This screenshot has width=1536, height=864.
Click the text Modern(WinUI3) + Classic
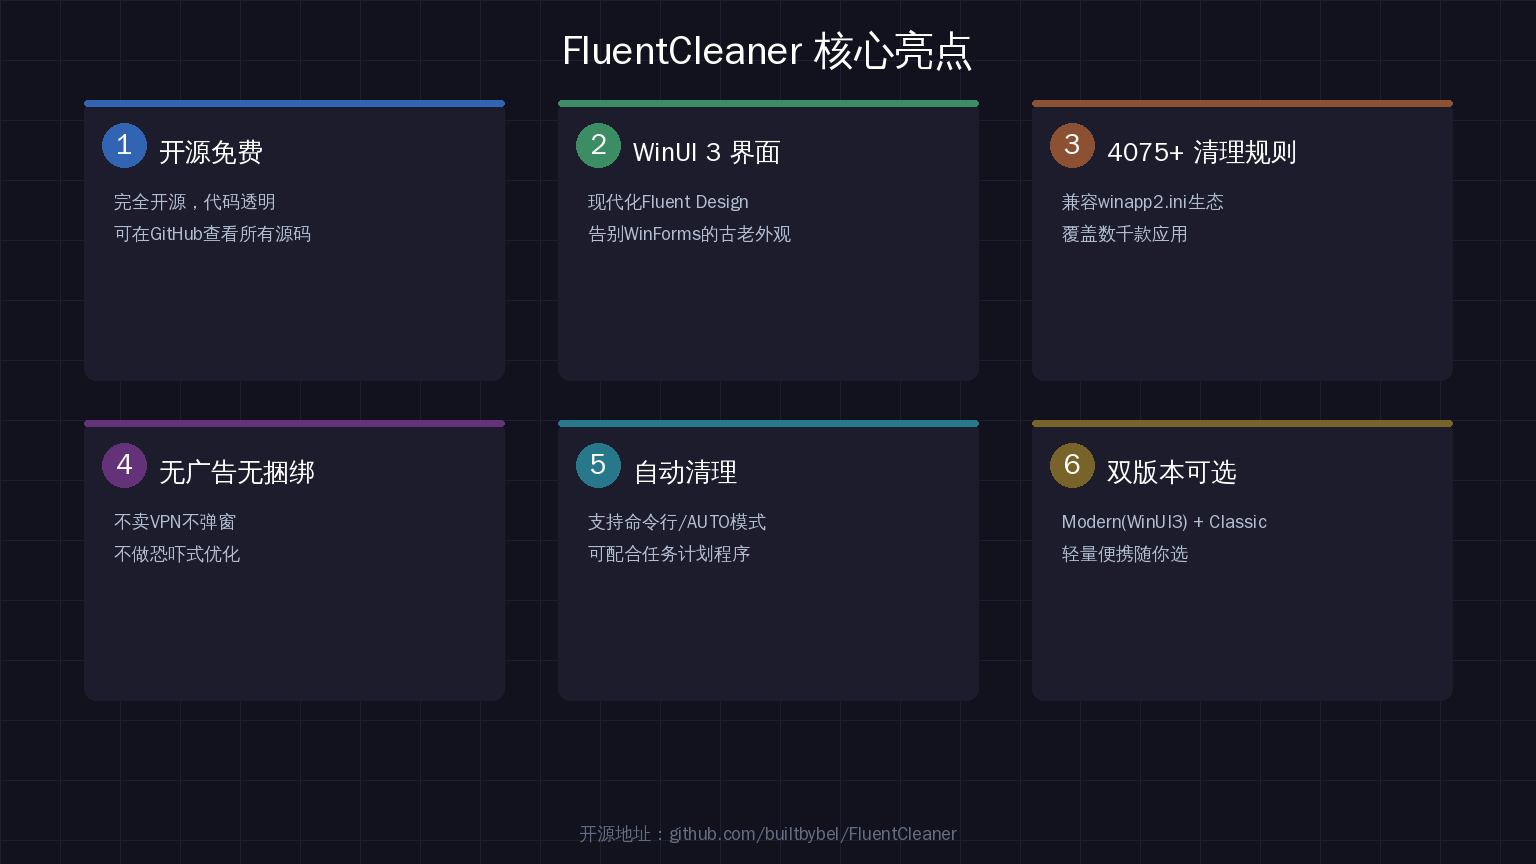[x=1164, y=522]
